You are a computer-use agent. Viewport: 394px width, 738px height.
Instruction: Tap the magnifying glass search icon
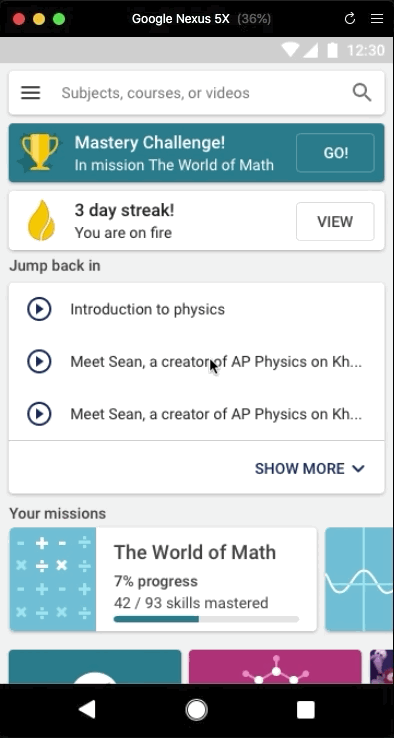(362, 92)
